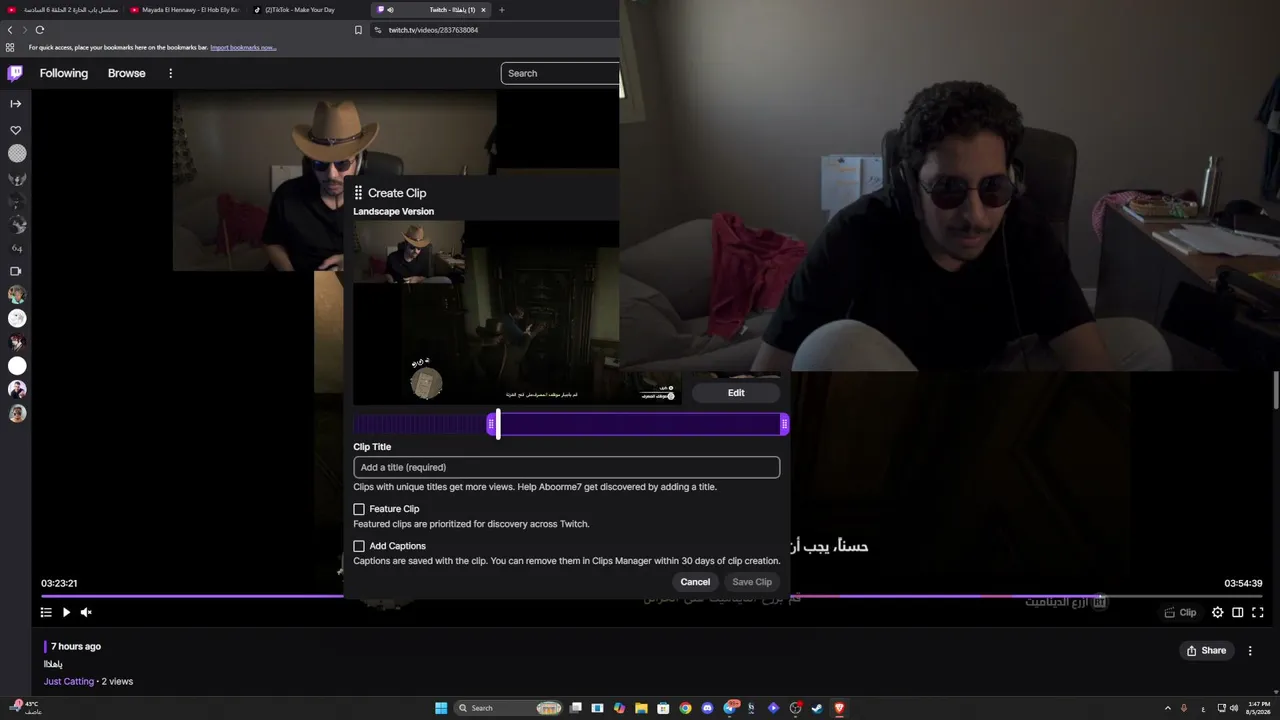Toggle theatre mode in player
This screenshot has height=720, width=1280.
coord(1237,612)
